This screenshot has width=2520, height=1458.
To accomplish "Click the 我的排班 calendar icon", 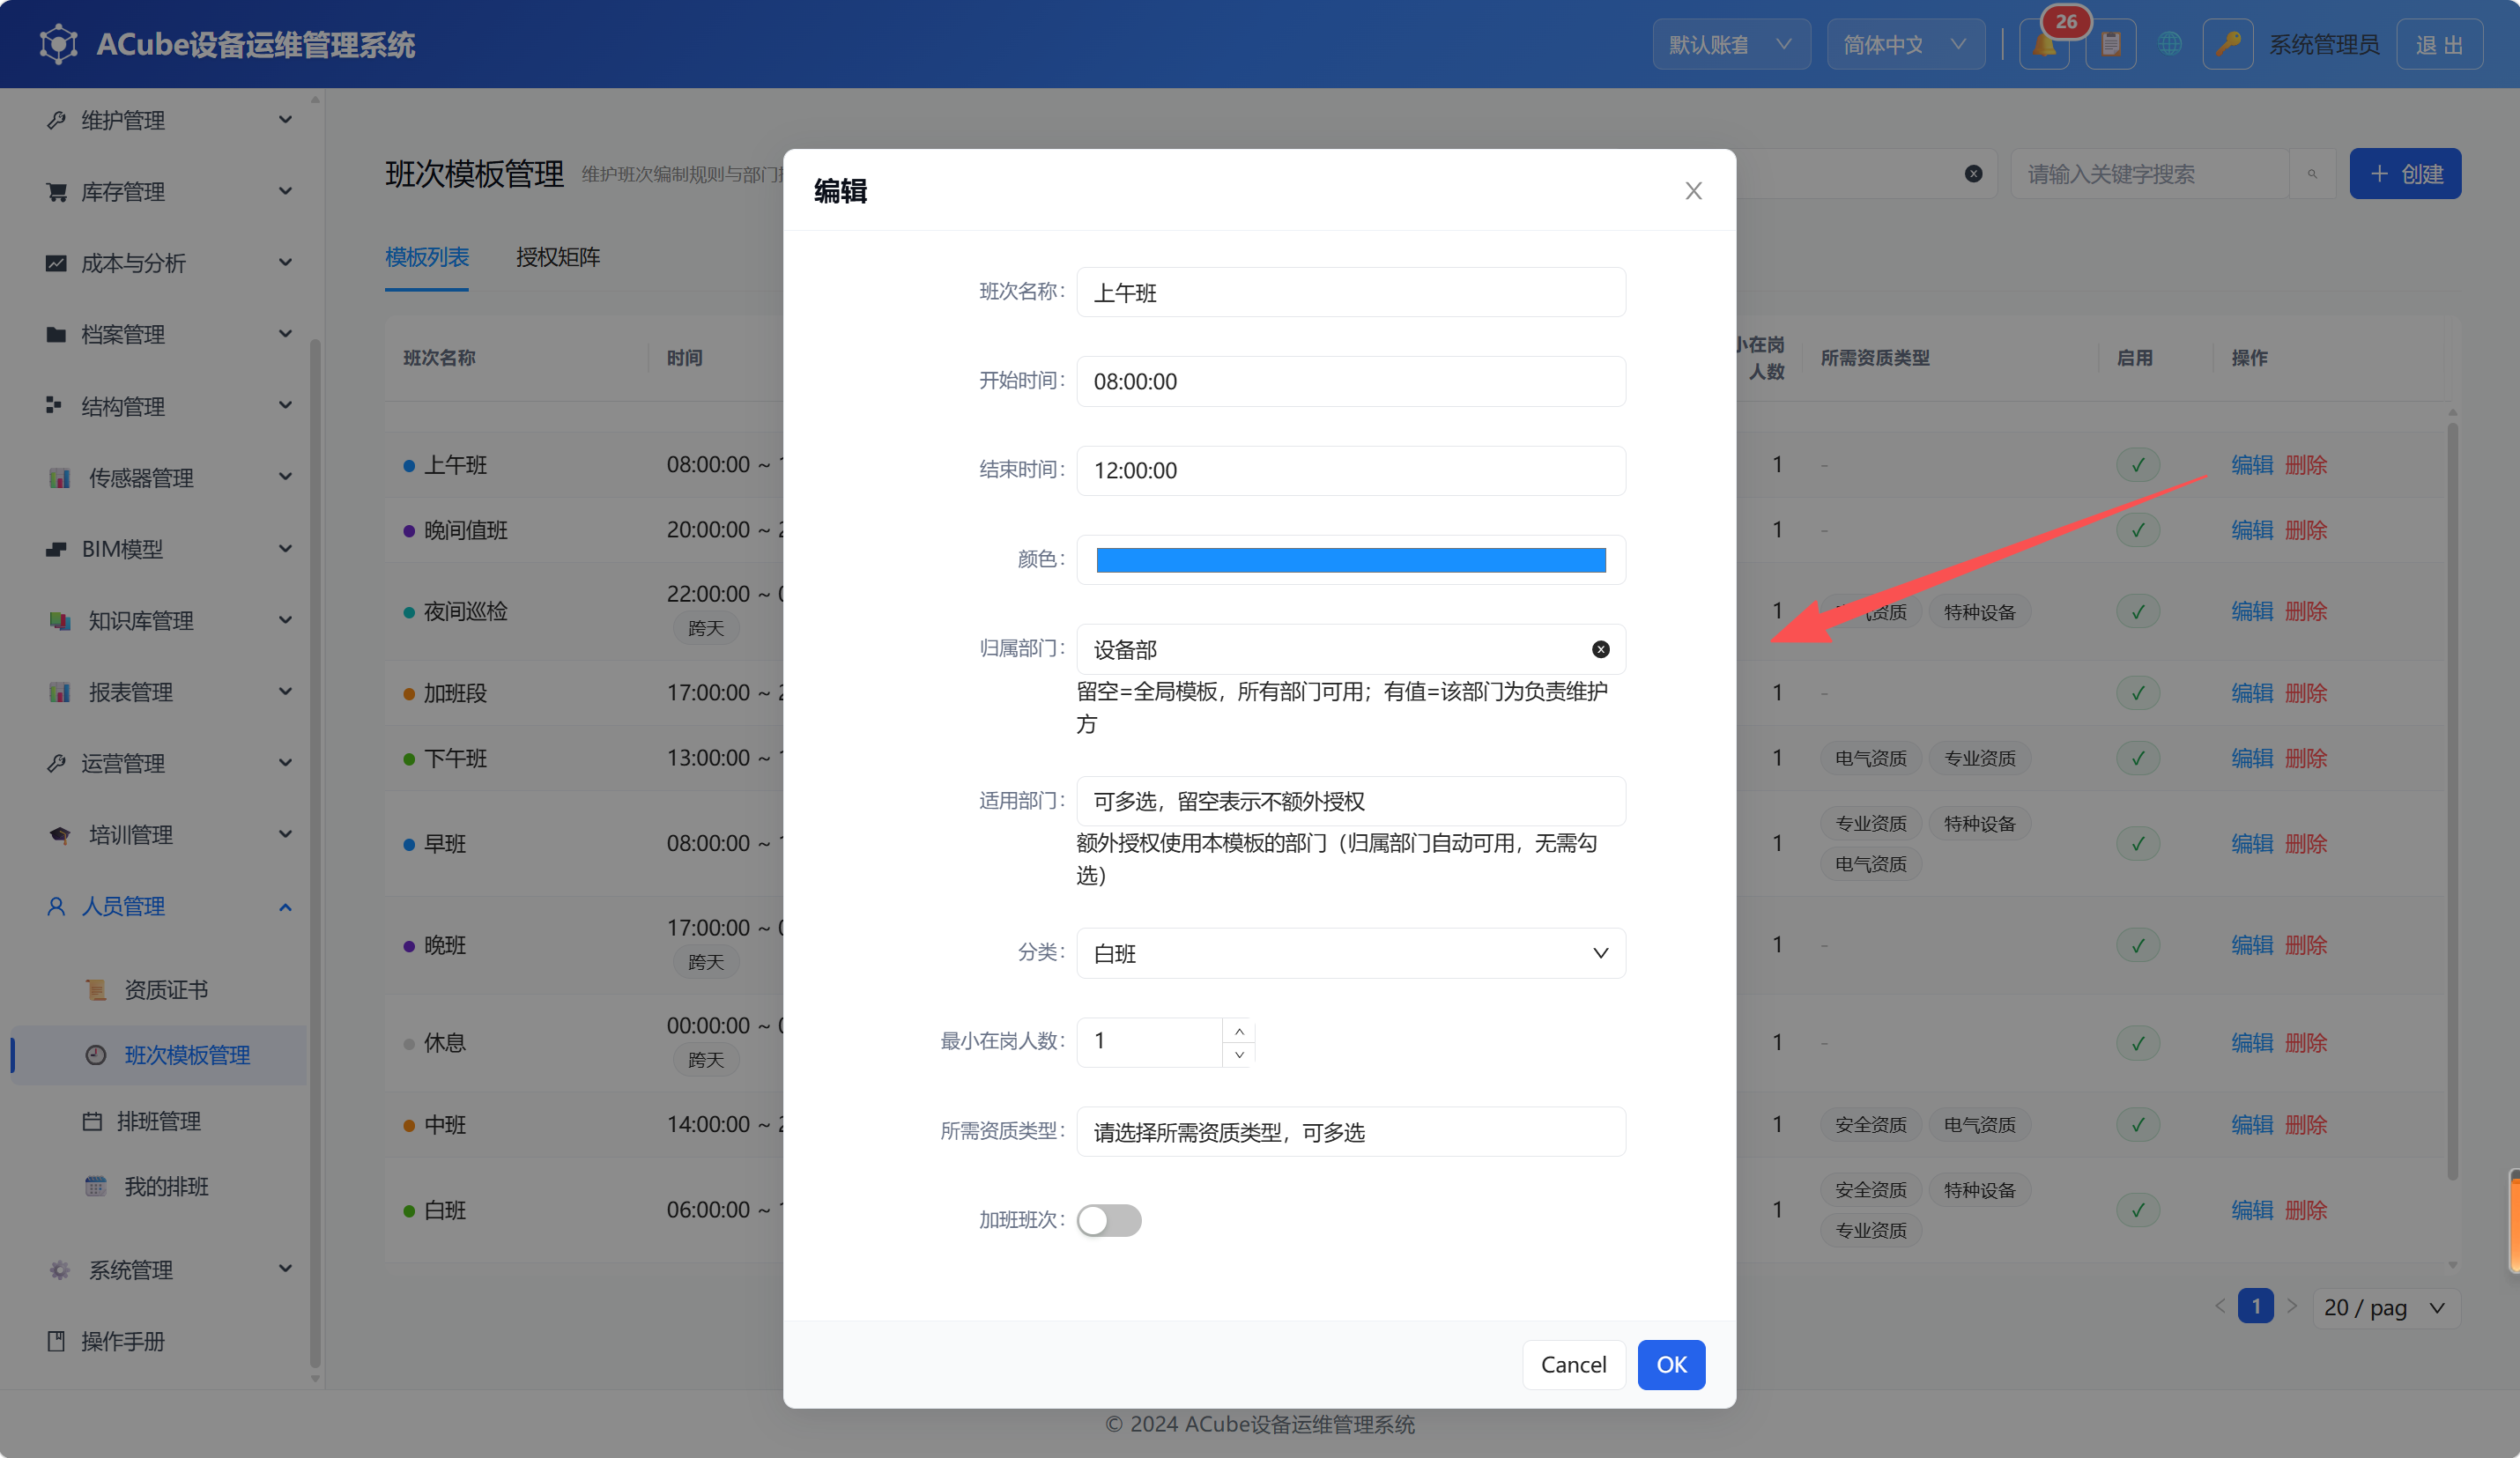I will [x=96, y=1187].
